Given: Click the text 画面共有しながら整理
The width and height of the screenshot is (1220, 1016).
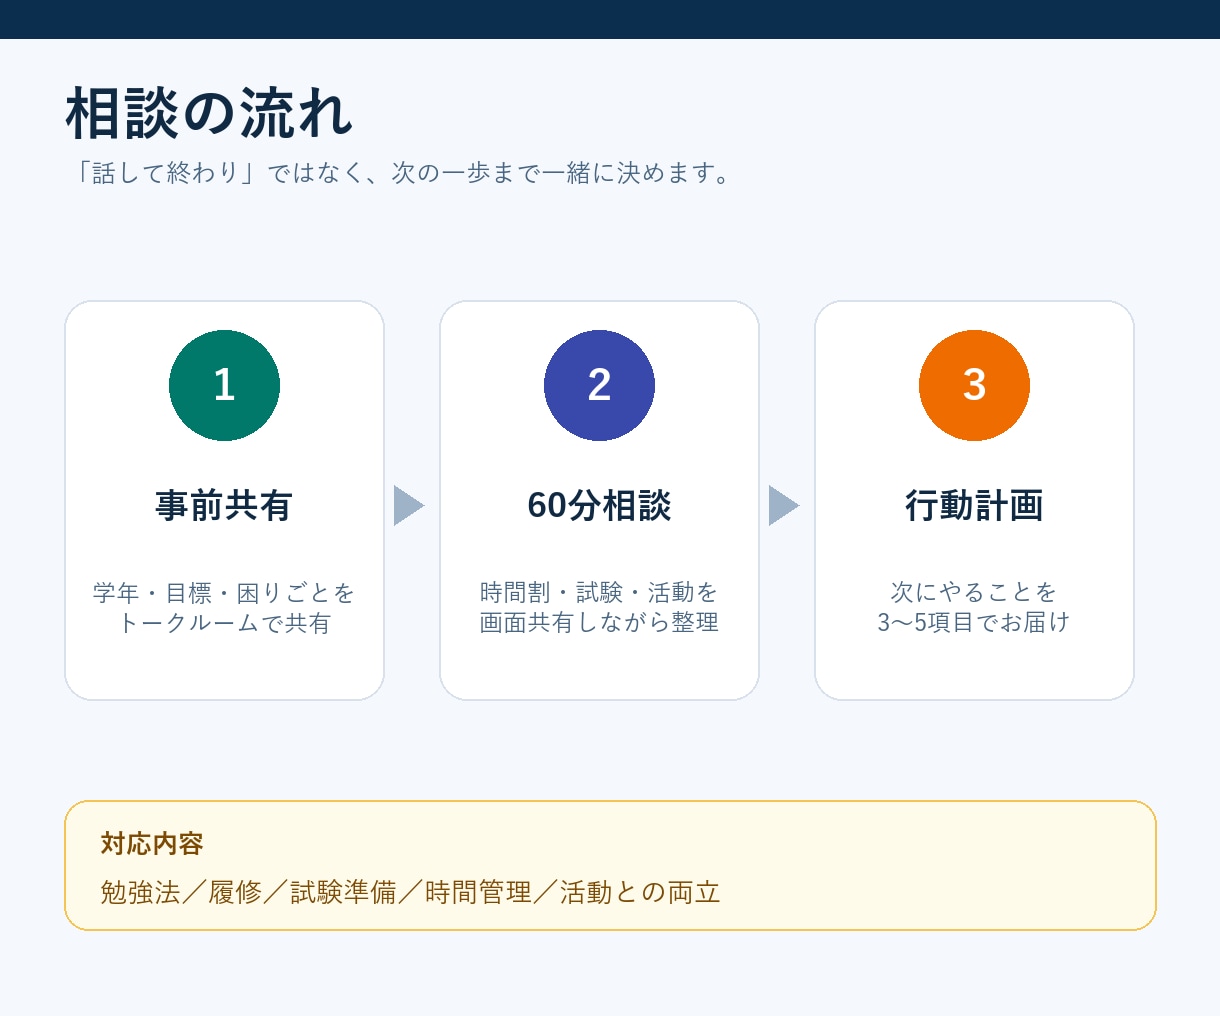Looking at the screenshot, I should (599, 622).
